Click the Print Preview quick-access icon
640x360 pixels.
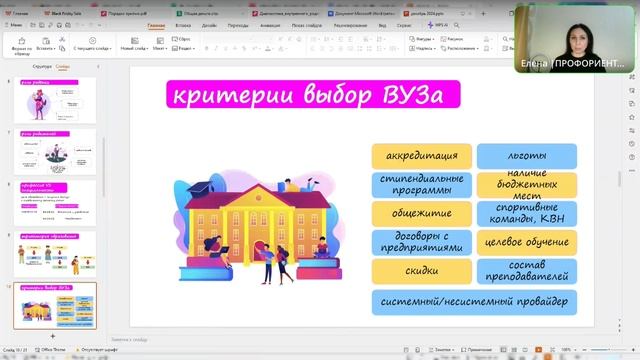[68, 25]
